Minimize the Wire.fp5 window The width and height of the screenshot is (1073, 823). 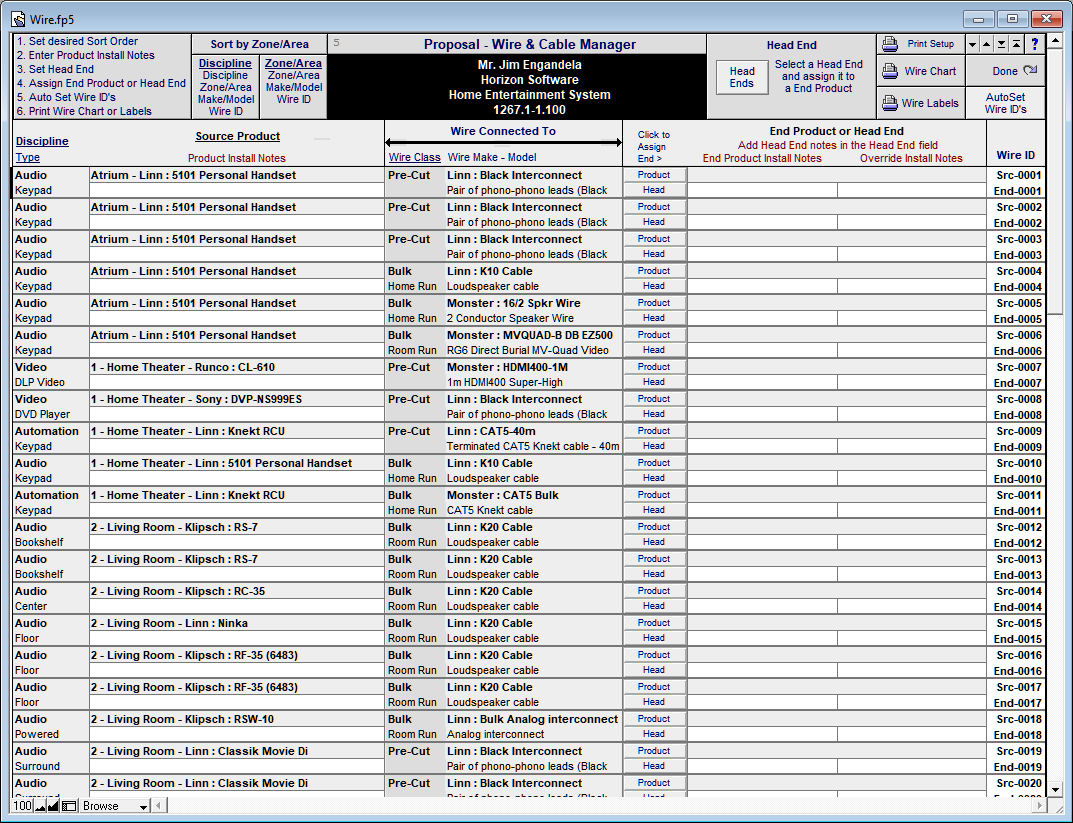[x=979, y=19]
